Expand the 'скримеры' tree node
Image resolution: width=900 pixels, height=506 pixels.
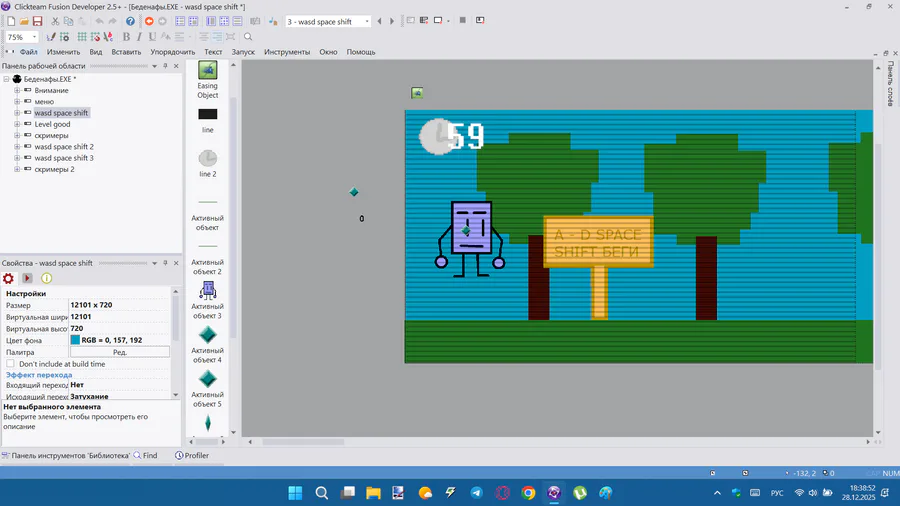click(17, 135)
